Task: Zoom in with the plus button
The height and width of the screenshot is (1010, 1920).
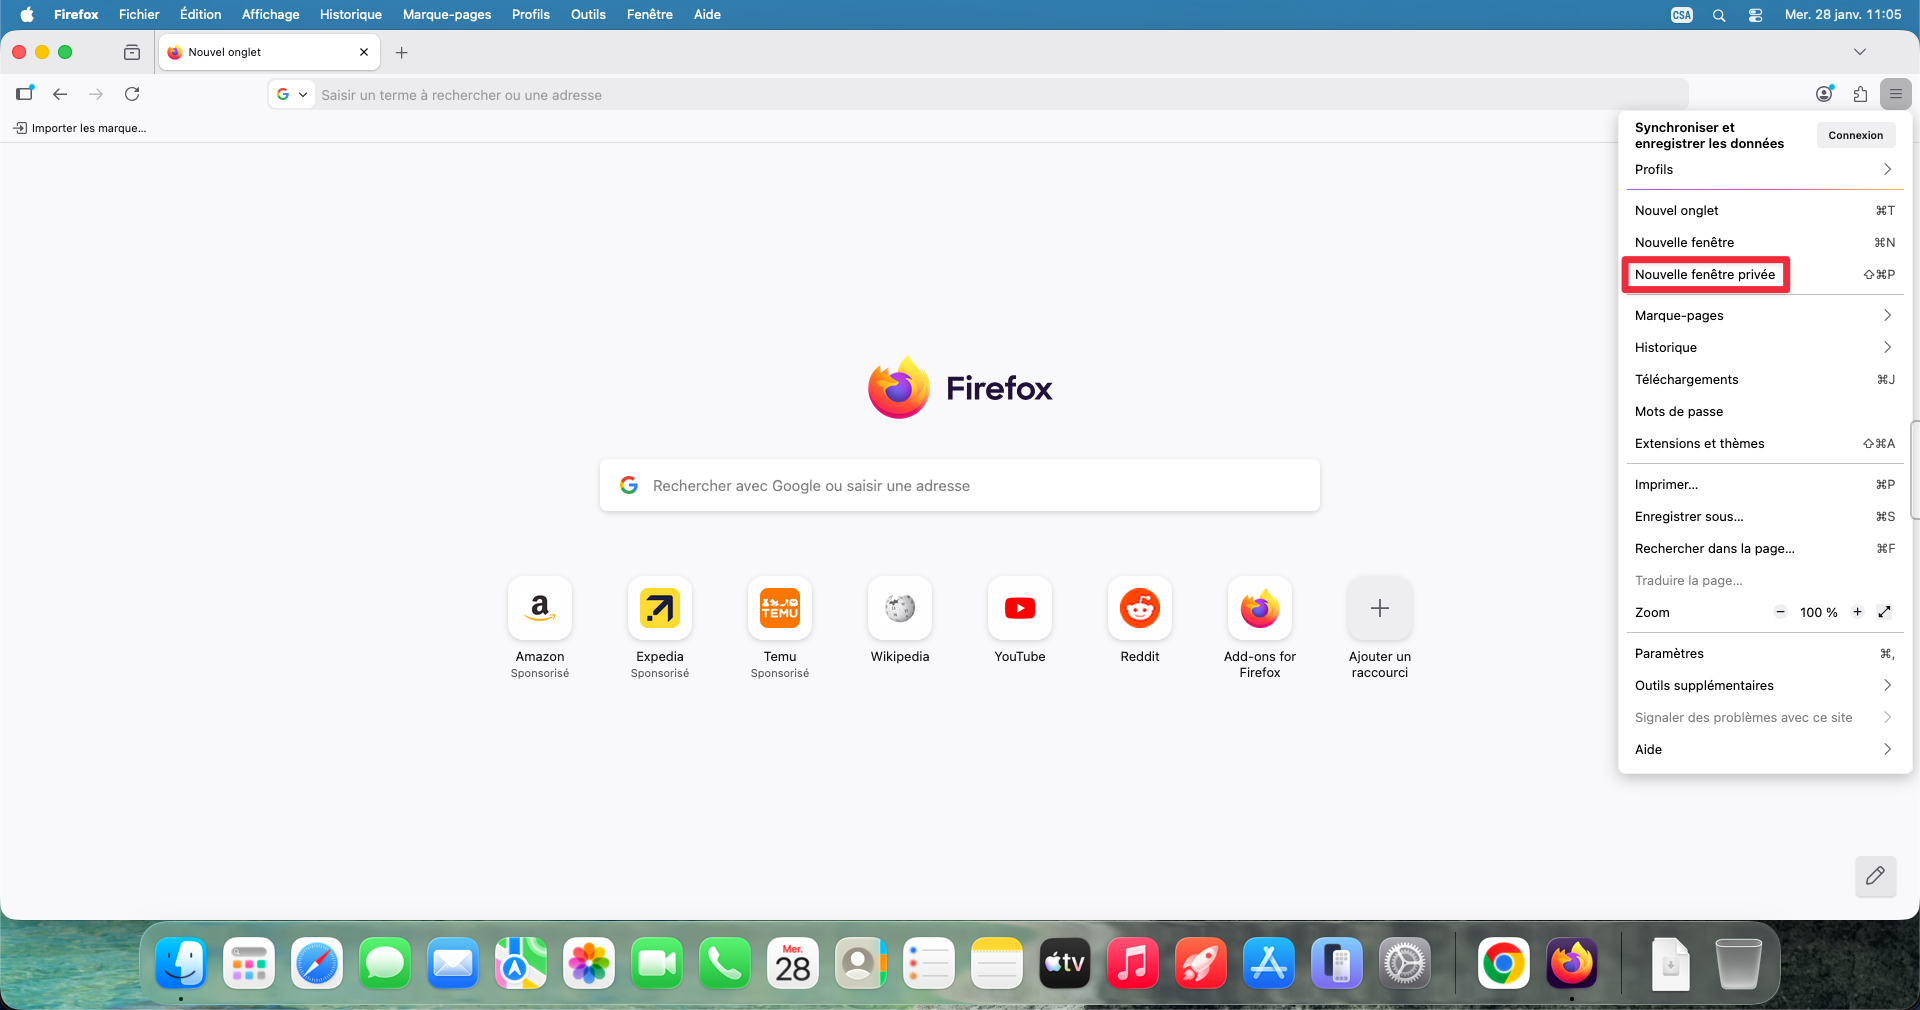Action: [x=1857, y=612]
